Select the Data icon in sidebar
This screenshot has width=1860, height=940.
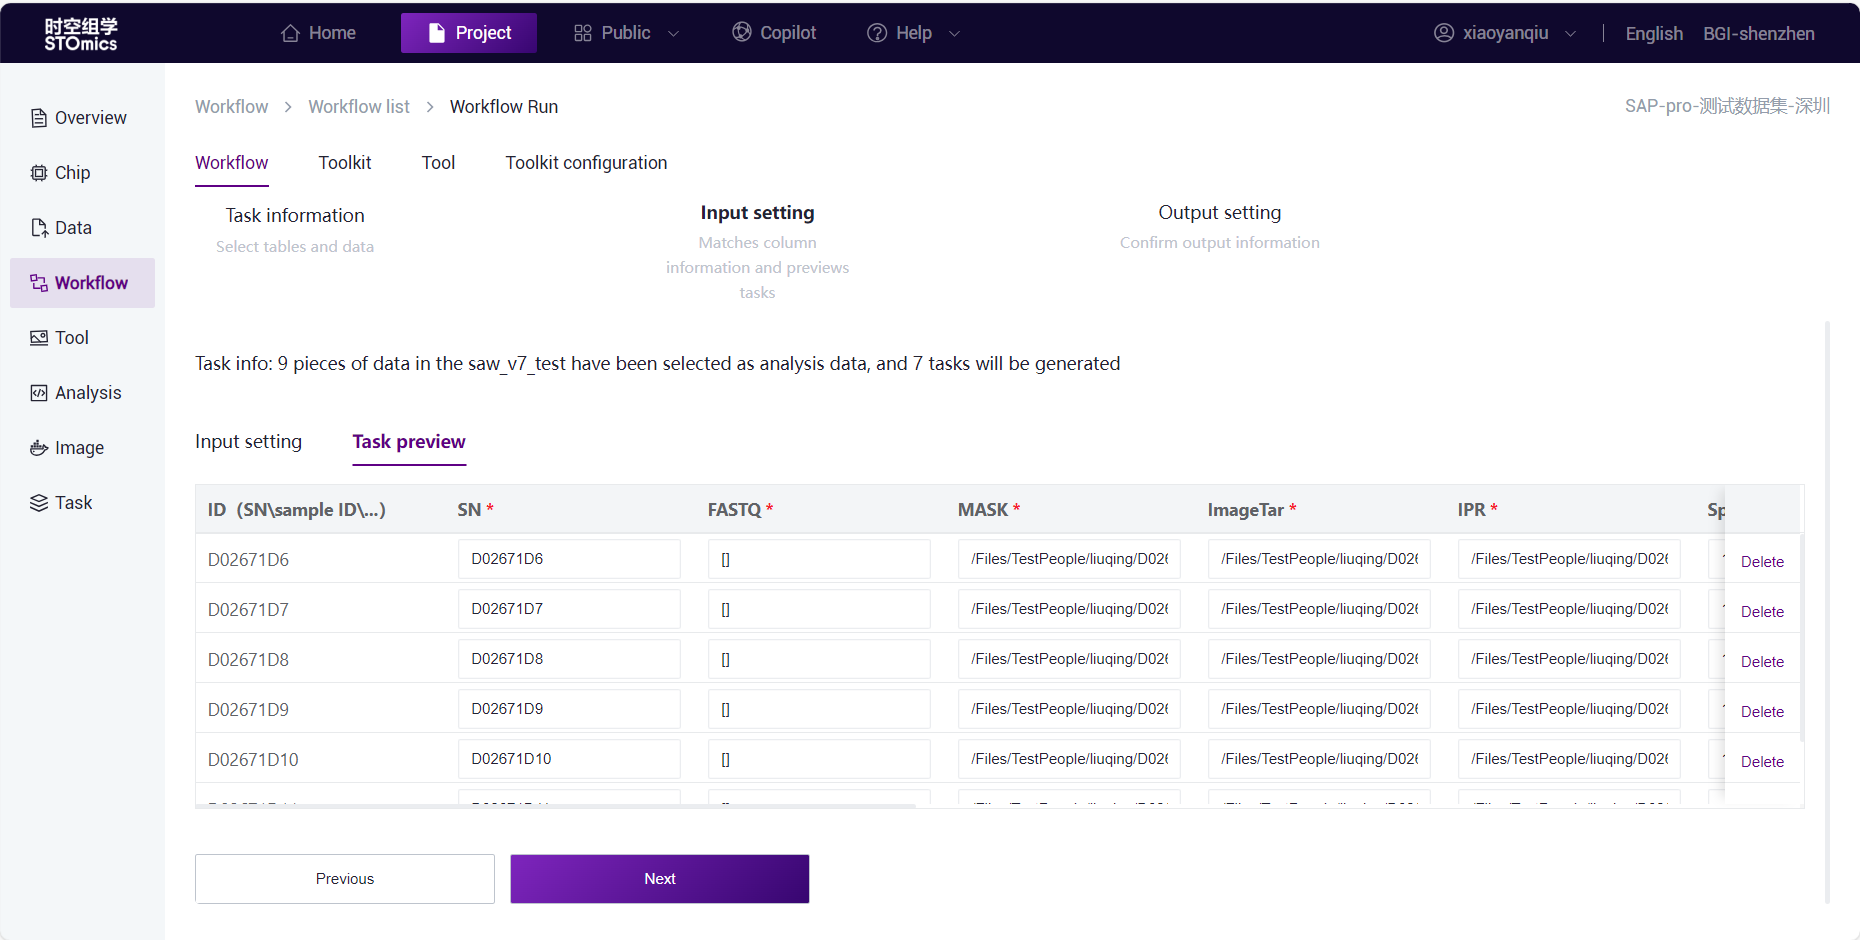[x=39, y=228]
